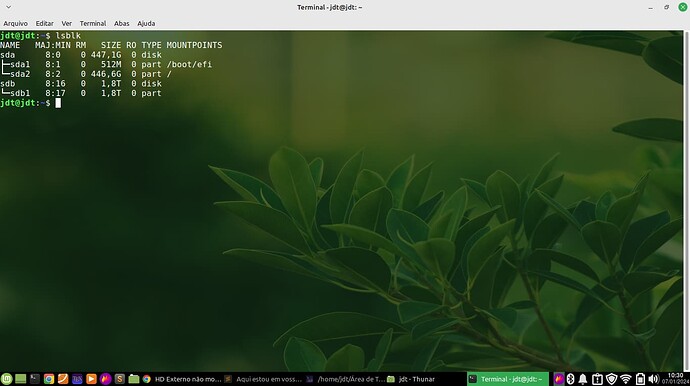Switch to 'jdt - Thunar' window
Image resolution: width=690 pixels, height=386 pixels.
pyautogui.click(x=426, y=379)
